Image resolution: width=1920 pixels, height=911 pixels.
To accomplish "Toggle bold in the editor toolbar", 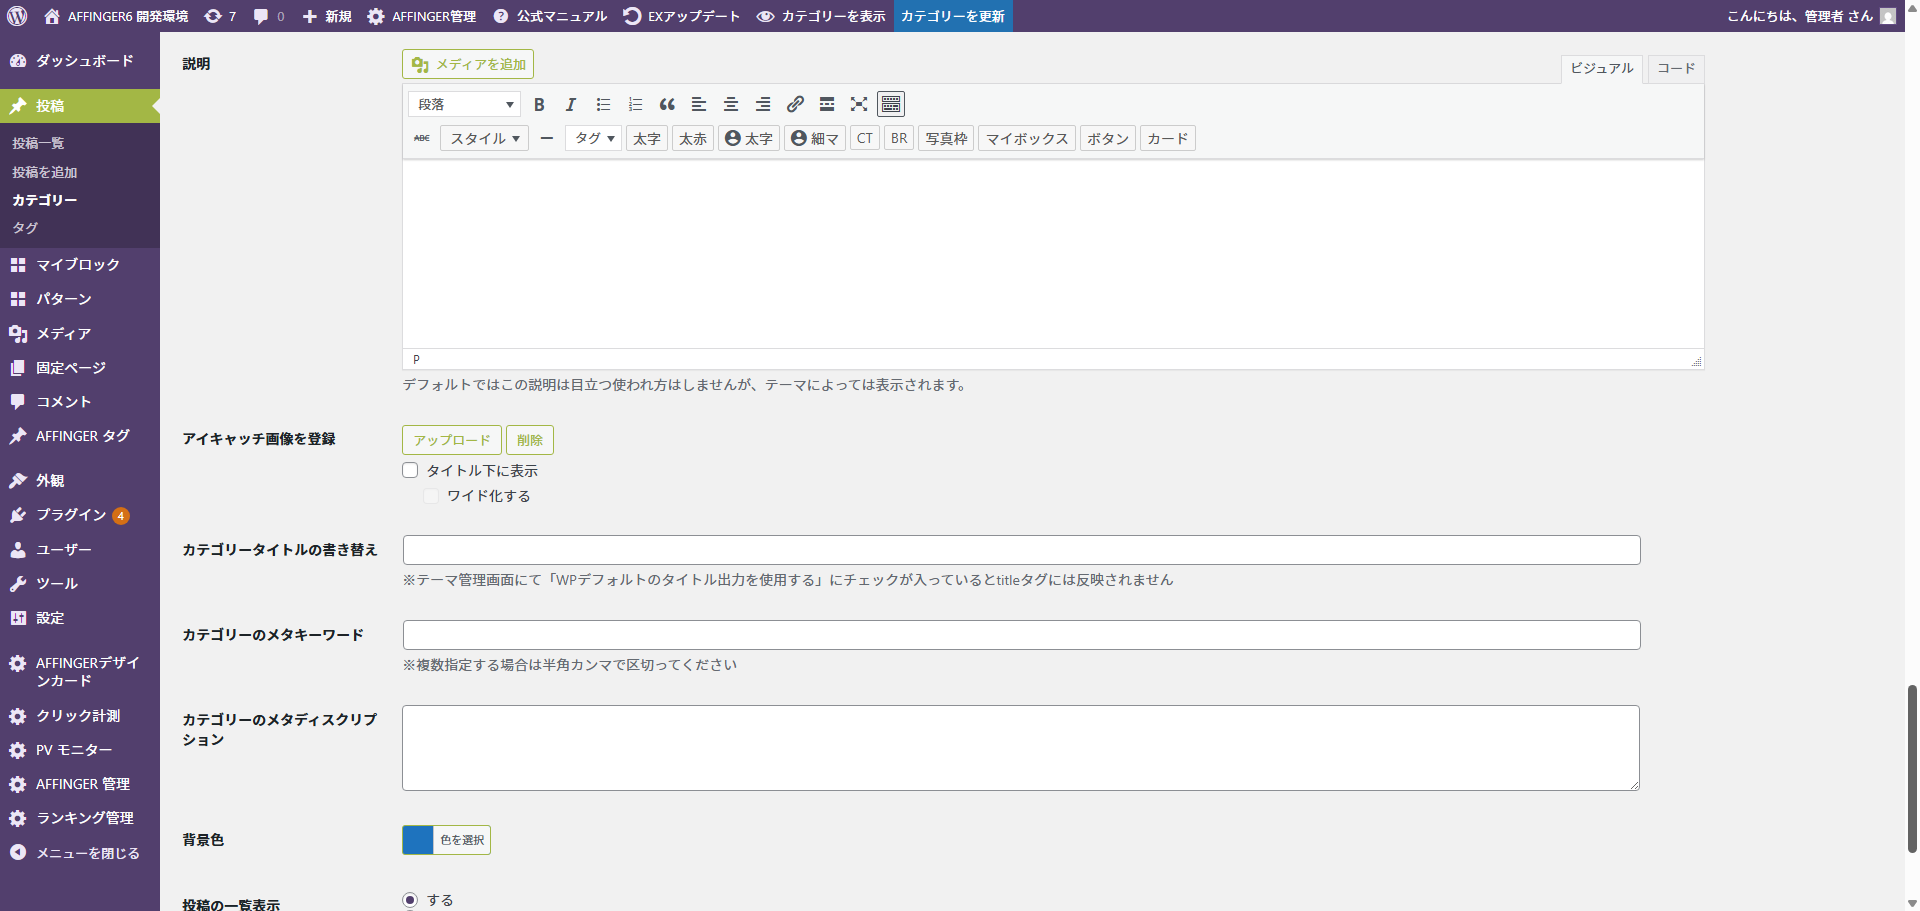I will point(539,104).
